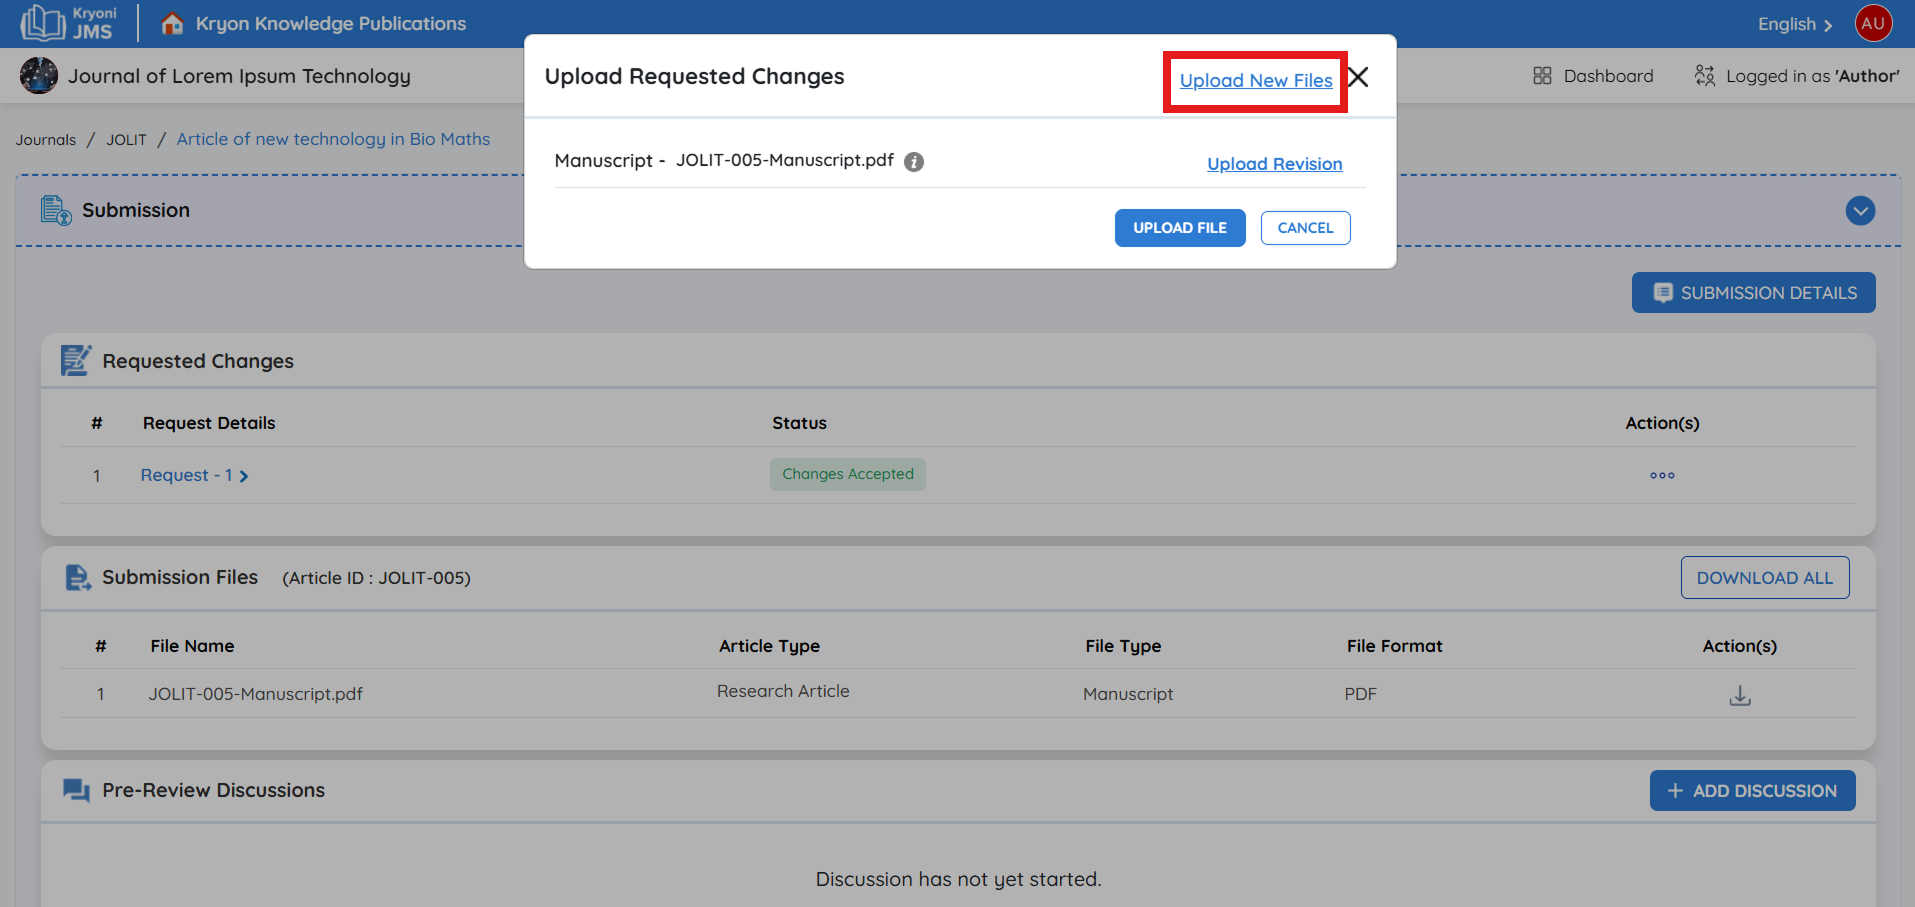Viewport: 1915px width, 907px height.
Task: Click the ADD DISCUSSION button
Action: (x=1752, y=791)
